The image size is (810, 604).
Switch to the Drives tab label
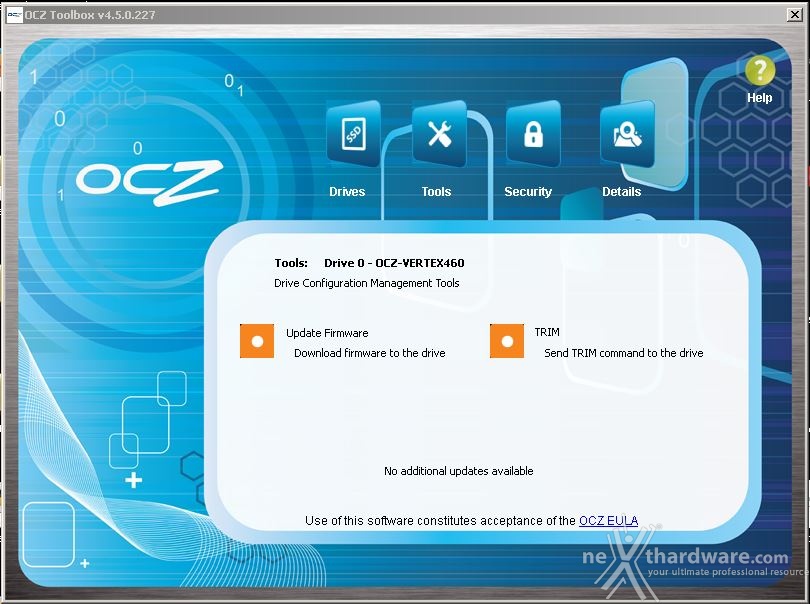coord(347,192)
